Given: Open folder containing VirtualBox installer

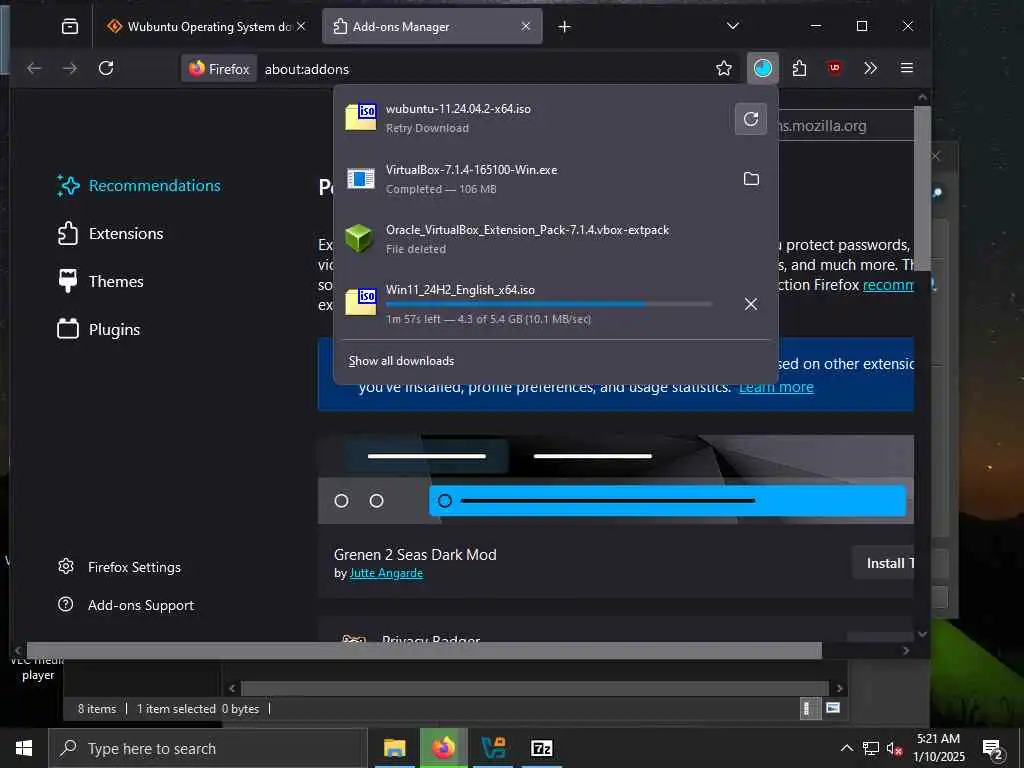Looking at the screenshot, I should tap(751, 179).
